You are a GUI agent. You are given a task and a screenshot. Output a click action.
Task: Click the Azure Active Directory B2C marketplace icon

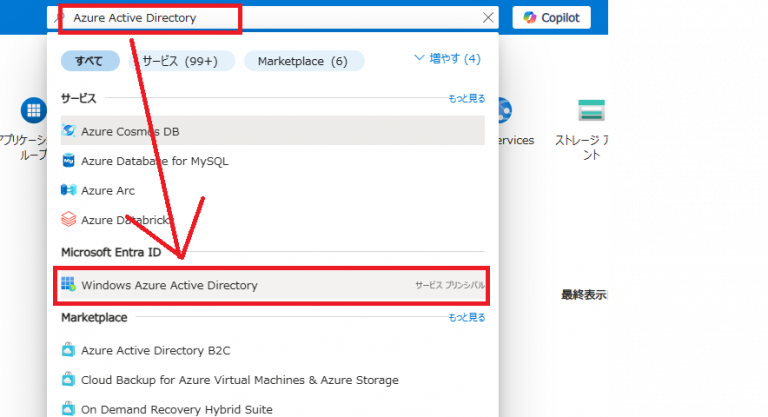click(x=69, y=350)
